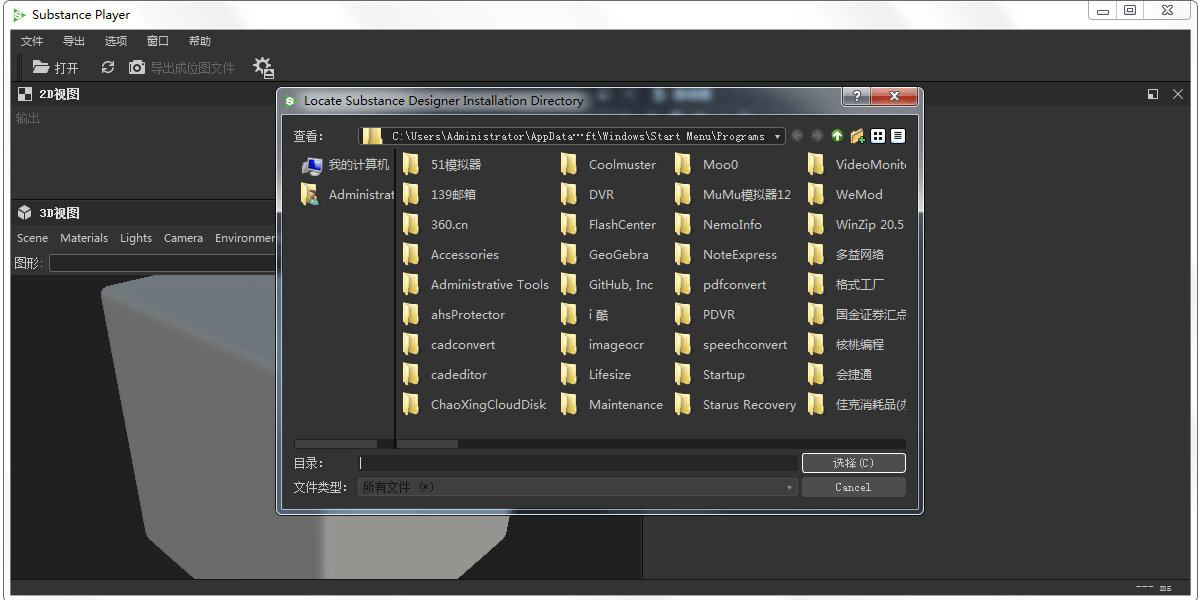The image size is (1200, 600).
Task: Open the Camera menu in 3D view
Action: 183,238
